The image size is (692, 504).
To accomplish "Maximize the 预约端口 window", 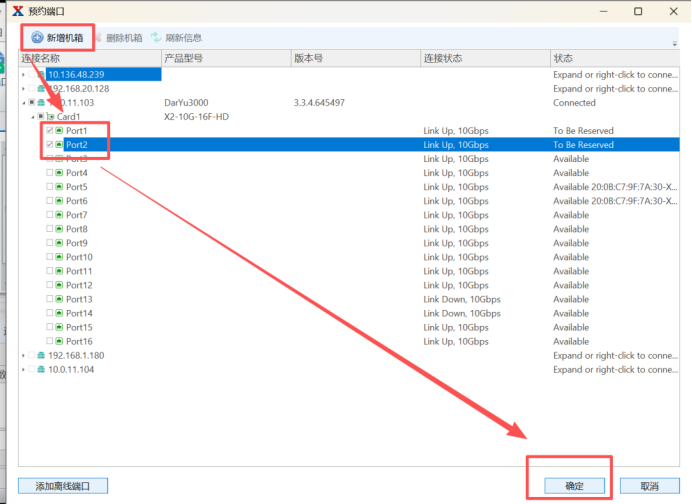I will 638,11.
